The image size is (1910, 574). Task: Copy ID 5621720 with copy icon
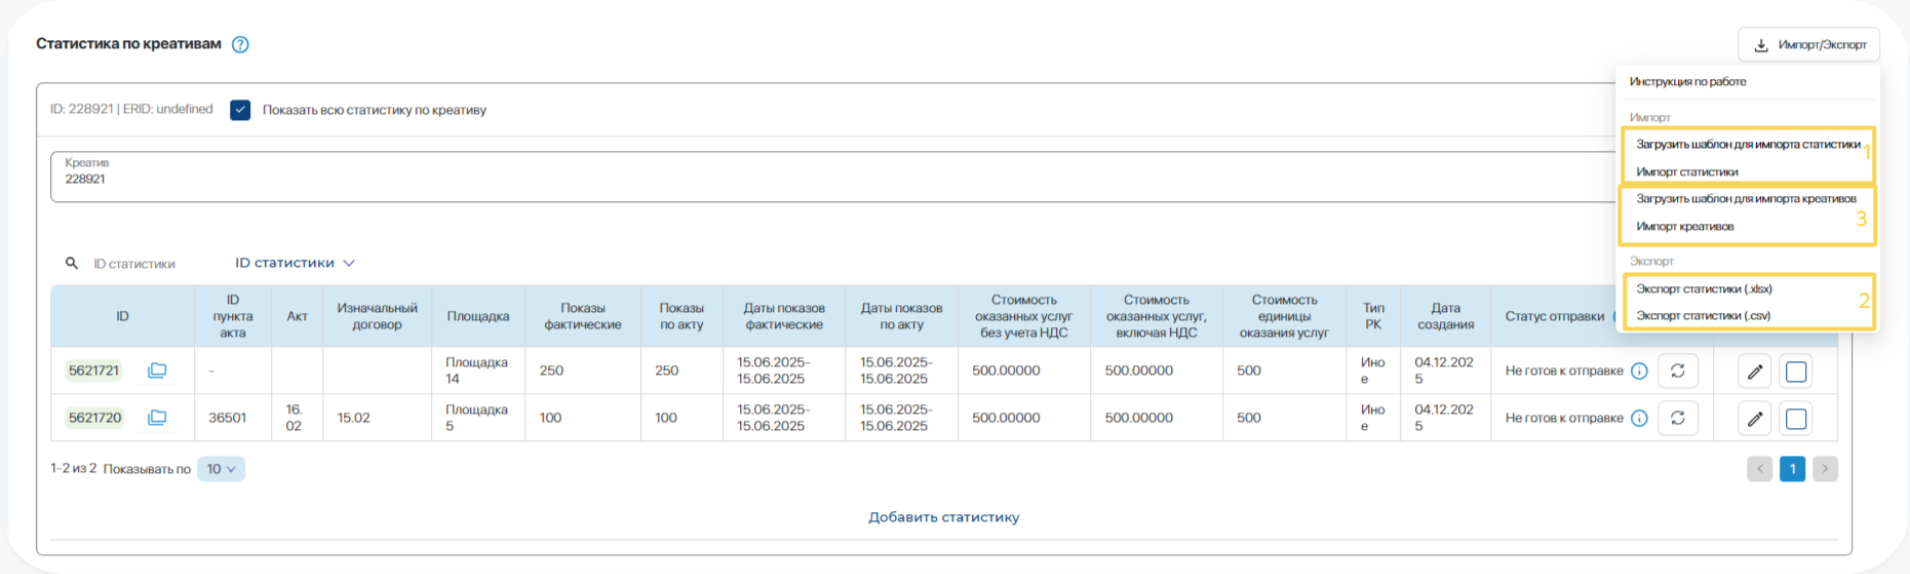[x=157, y=418]
